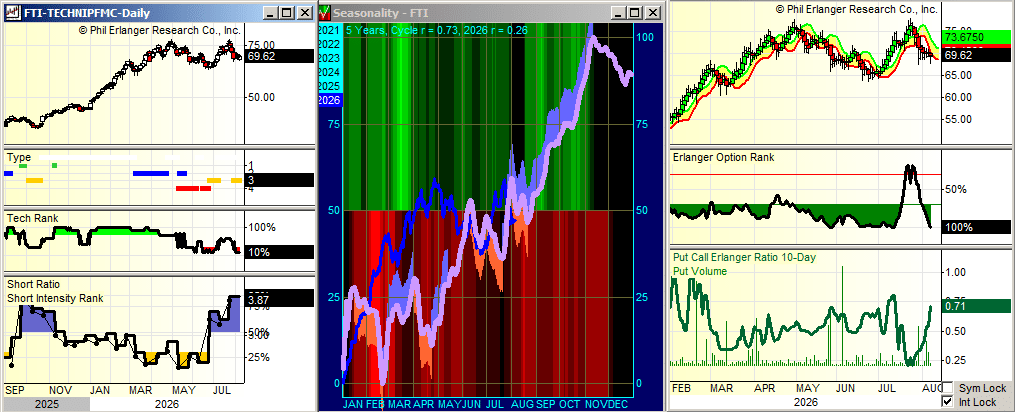Click the 2025 year band on time axis
Viewport: 1015px width, 412px height.
(x=44, y=404)
